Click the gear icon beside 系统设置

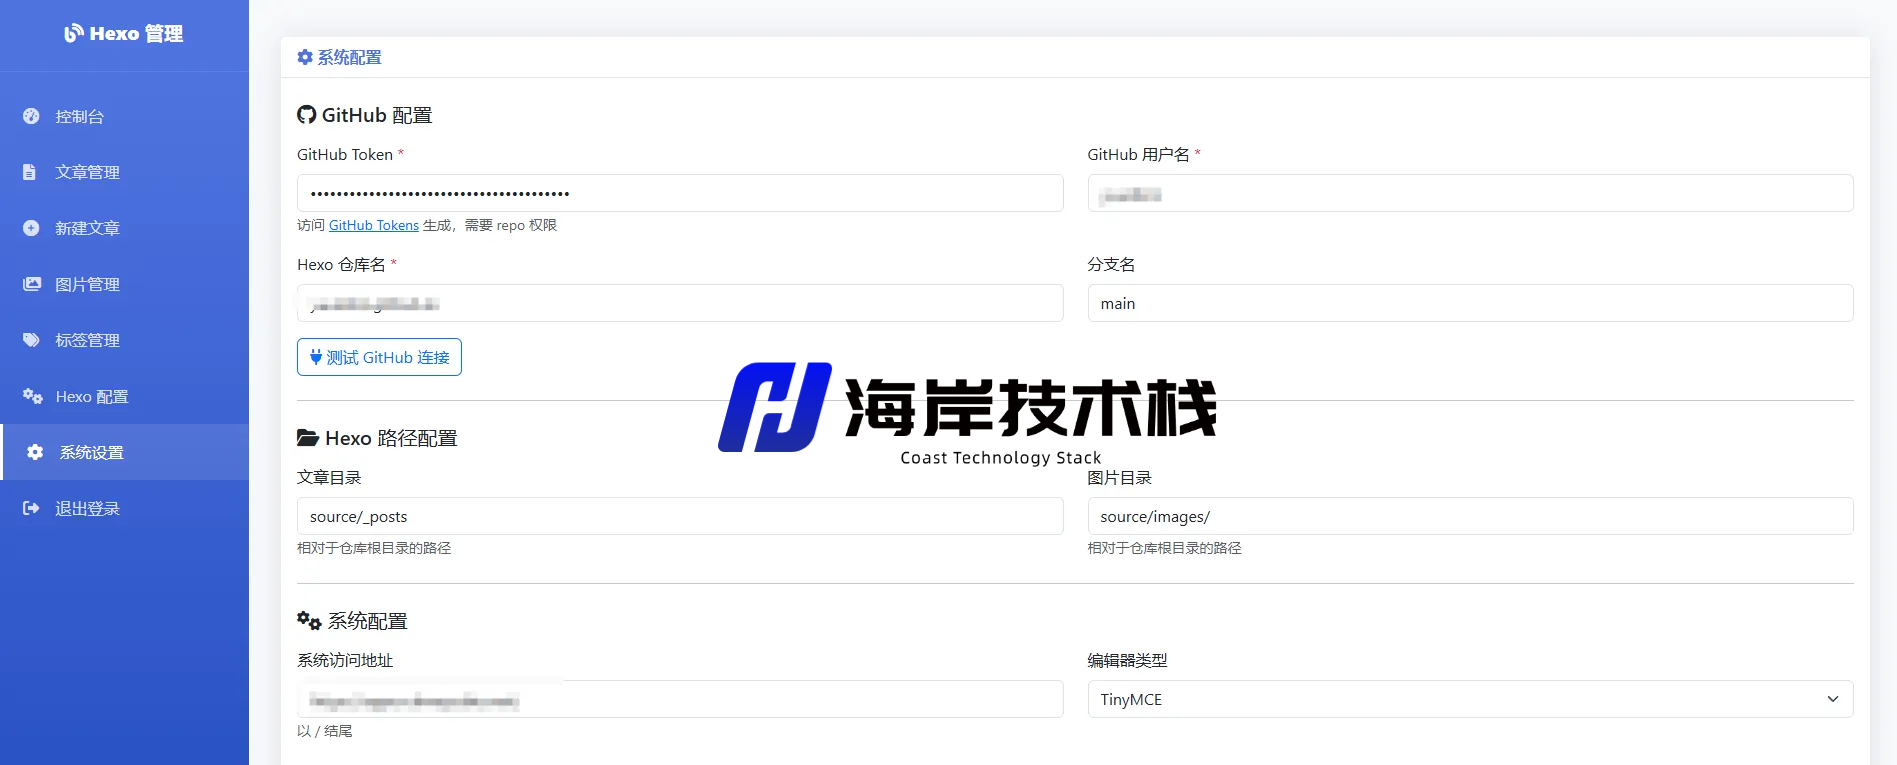[x=35, y=452]
